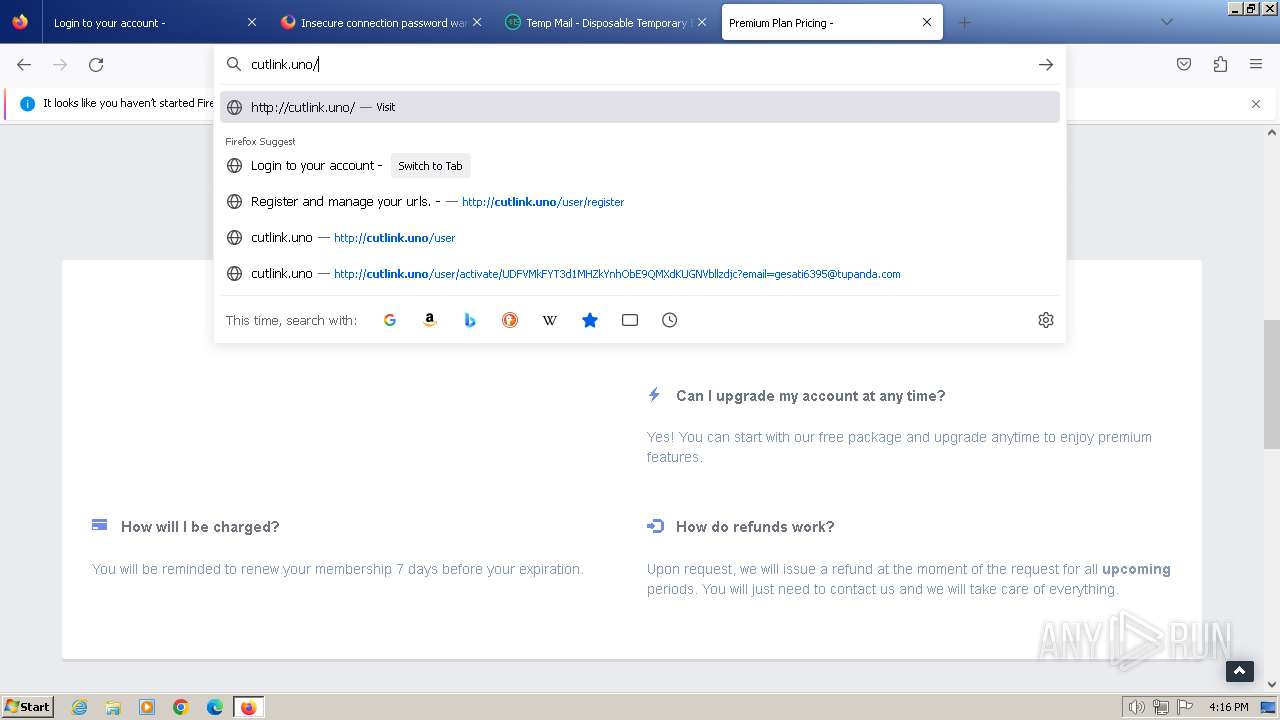Select http://cutlink.uno/ Visit suggestion
The width and height of the screenshot is (1280, 720).
point(640,107)
